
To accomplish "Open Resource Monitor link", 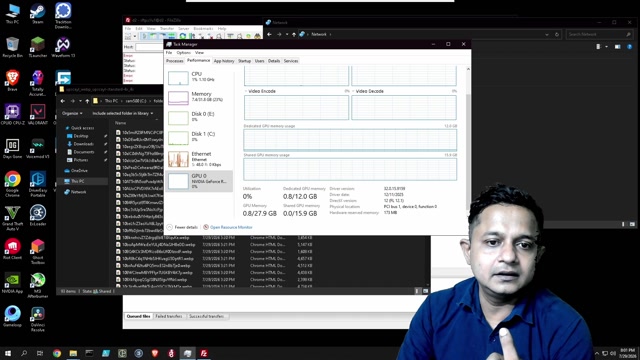I will tap(228, 227).
